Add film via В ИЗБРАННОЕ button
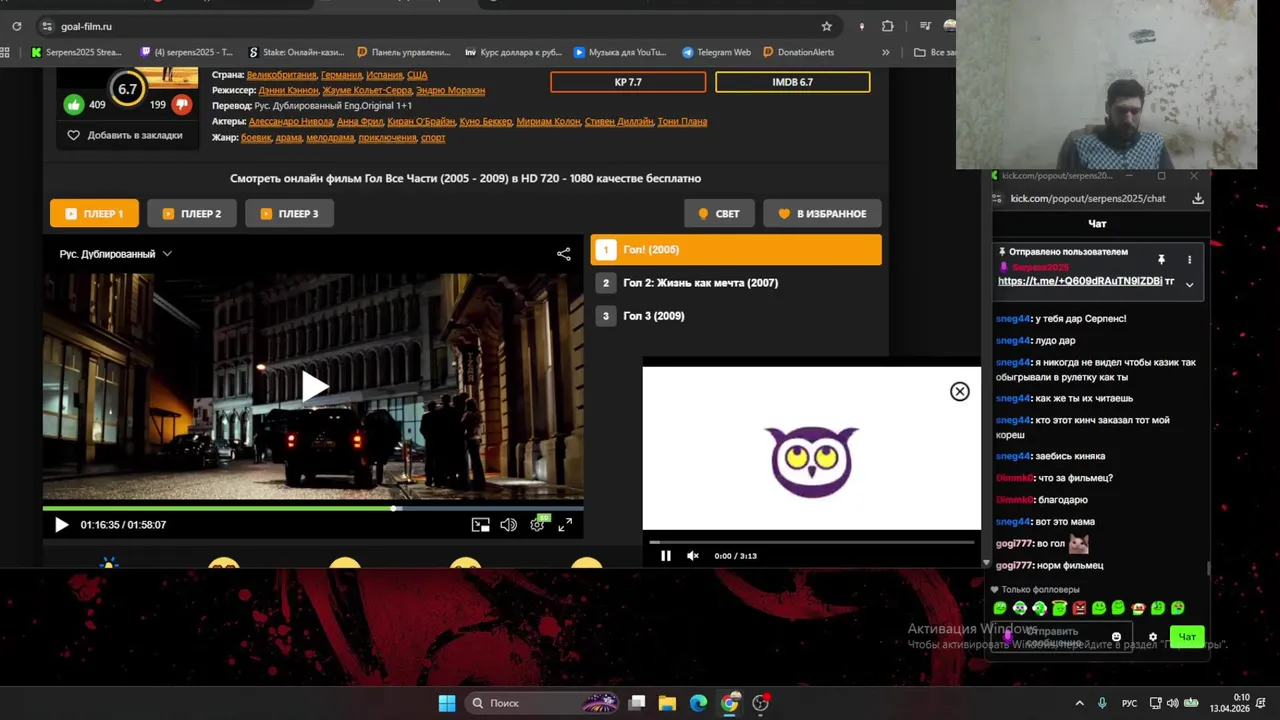1280x720 pixels. click(822, 213)
